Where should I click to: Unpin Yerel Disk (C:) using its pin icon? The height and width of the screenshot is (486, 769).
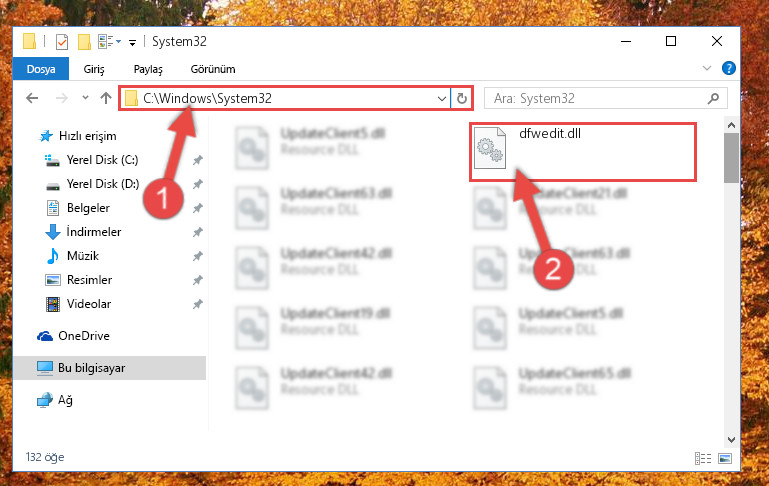tap(198, 160)
